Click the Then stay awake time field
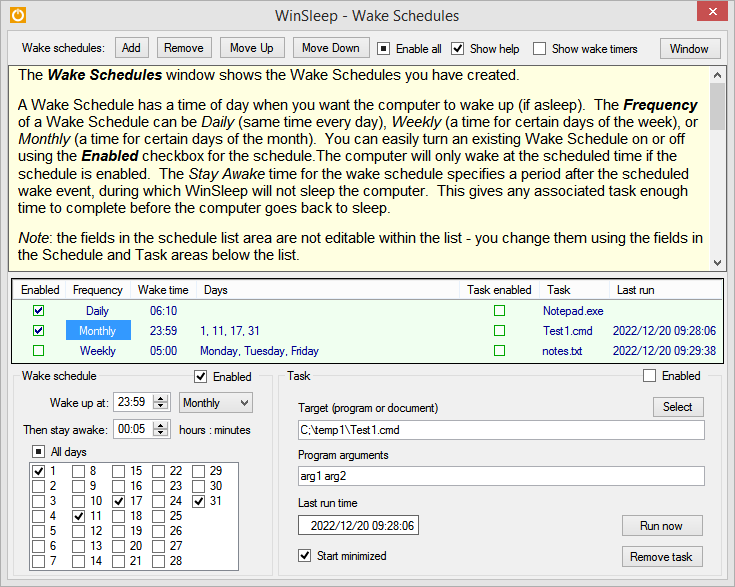The width and height of the screenshot is (735, 587). [x=133, y=429]
